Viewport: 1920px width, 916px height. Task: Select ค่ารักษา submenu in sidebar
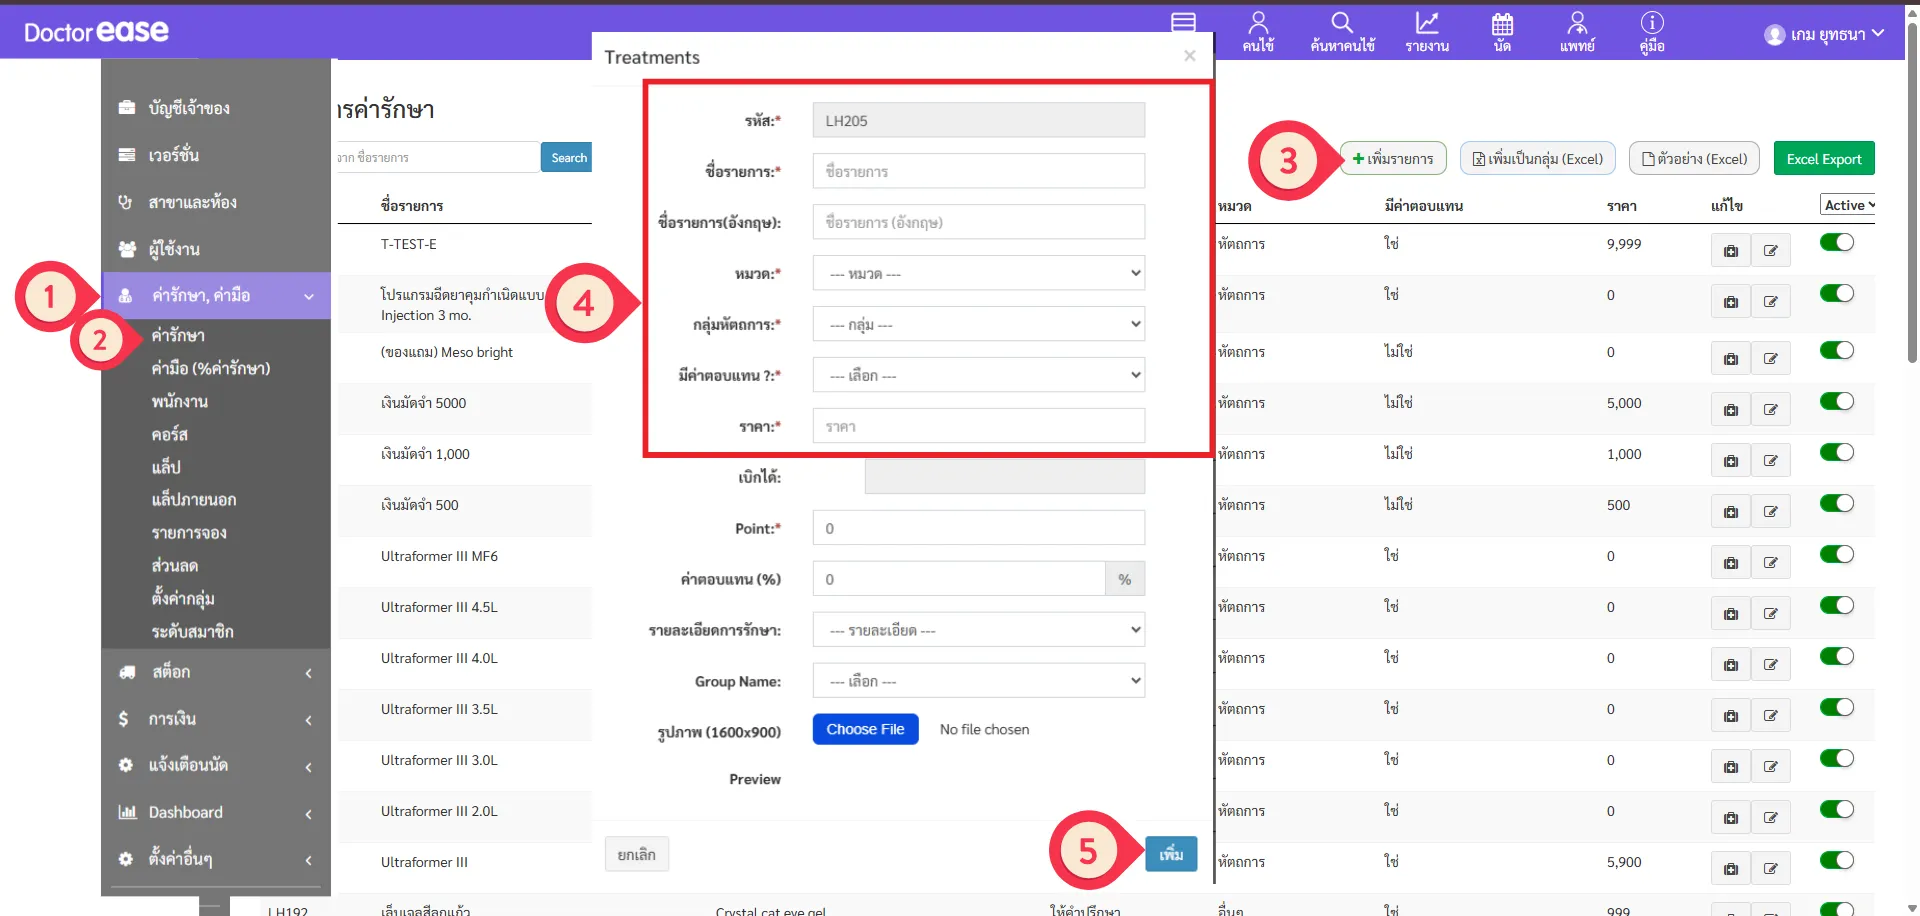point(178,336)
